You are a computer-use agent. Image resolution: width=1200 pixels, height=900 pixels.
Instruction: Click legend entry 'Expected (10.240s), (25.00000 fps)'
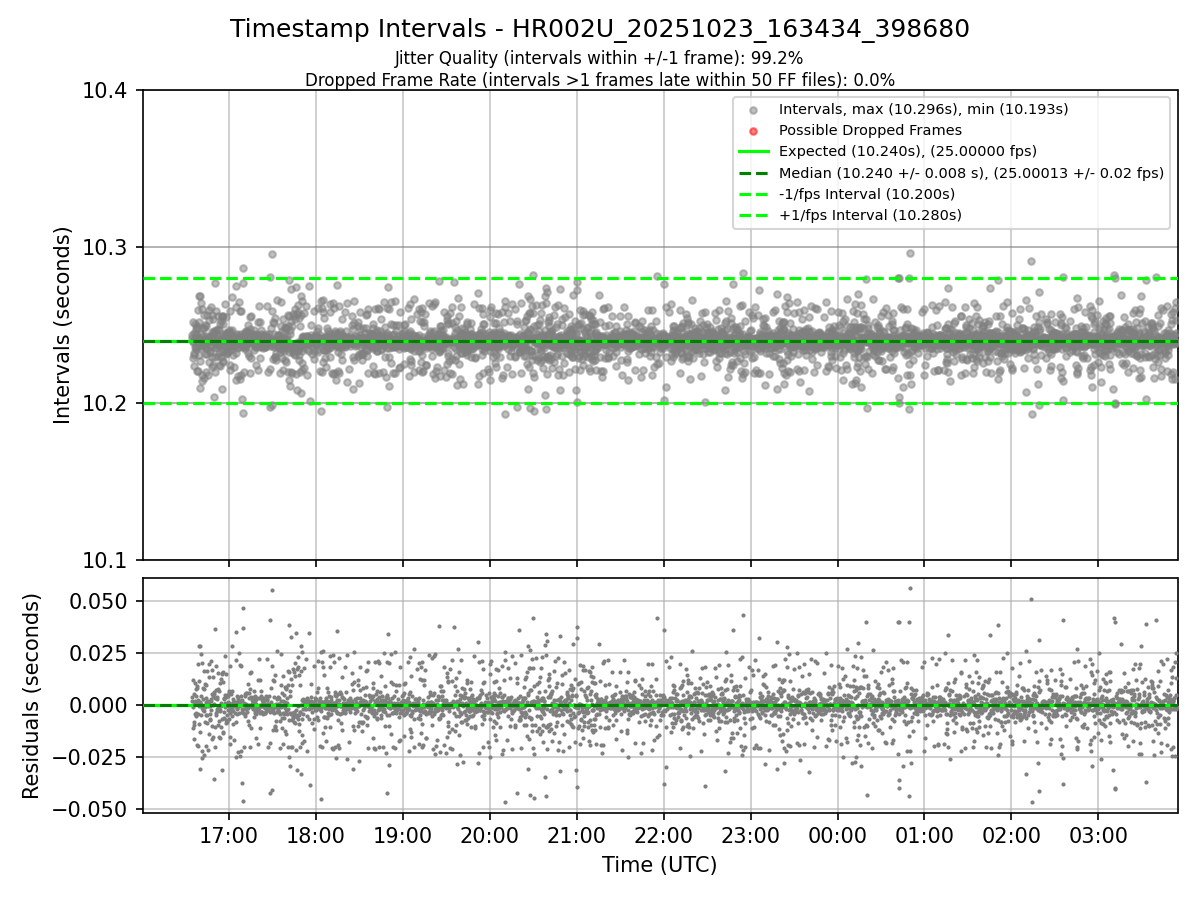[x=908, y=151]
